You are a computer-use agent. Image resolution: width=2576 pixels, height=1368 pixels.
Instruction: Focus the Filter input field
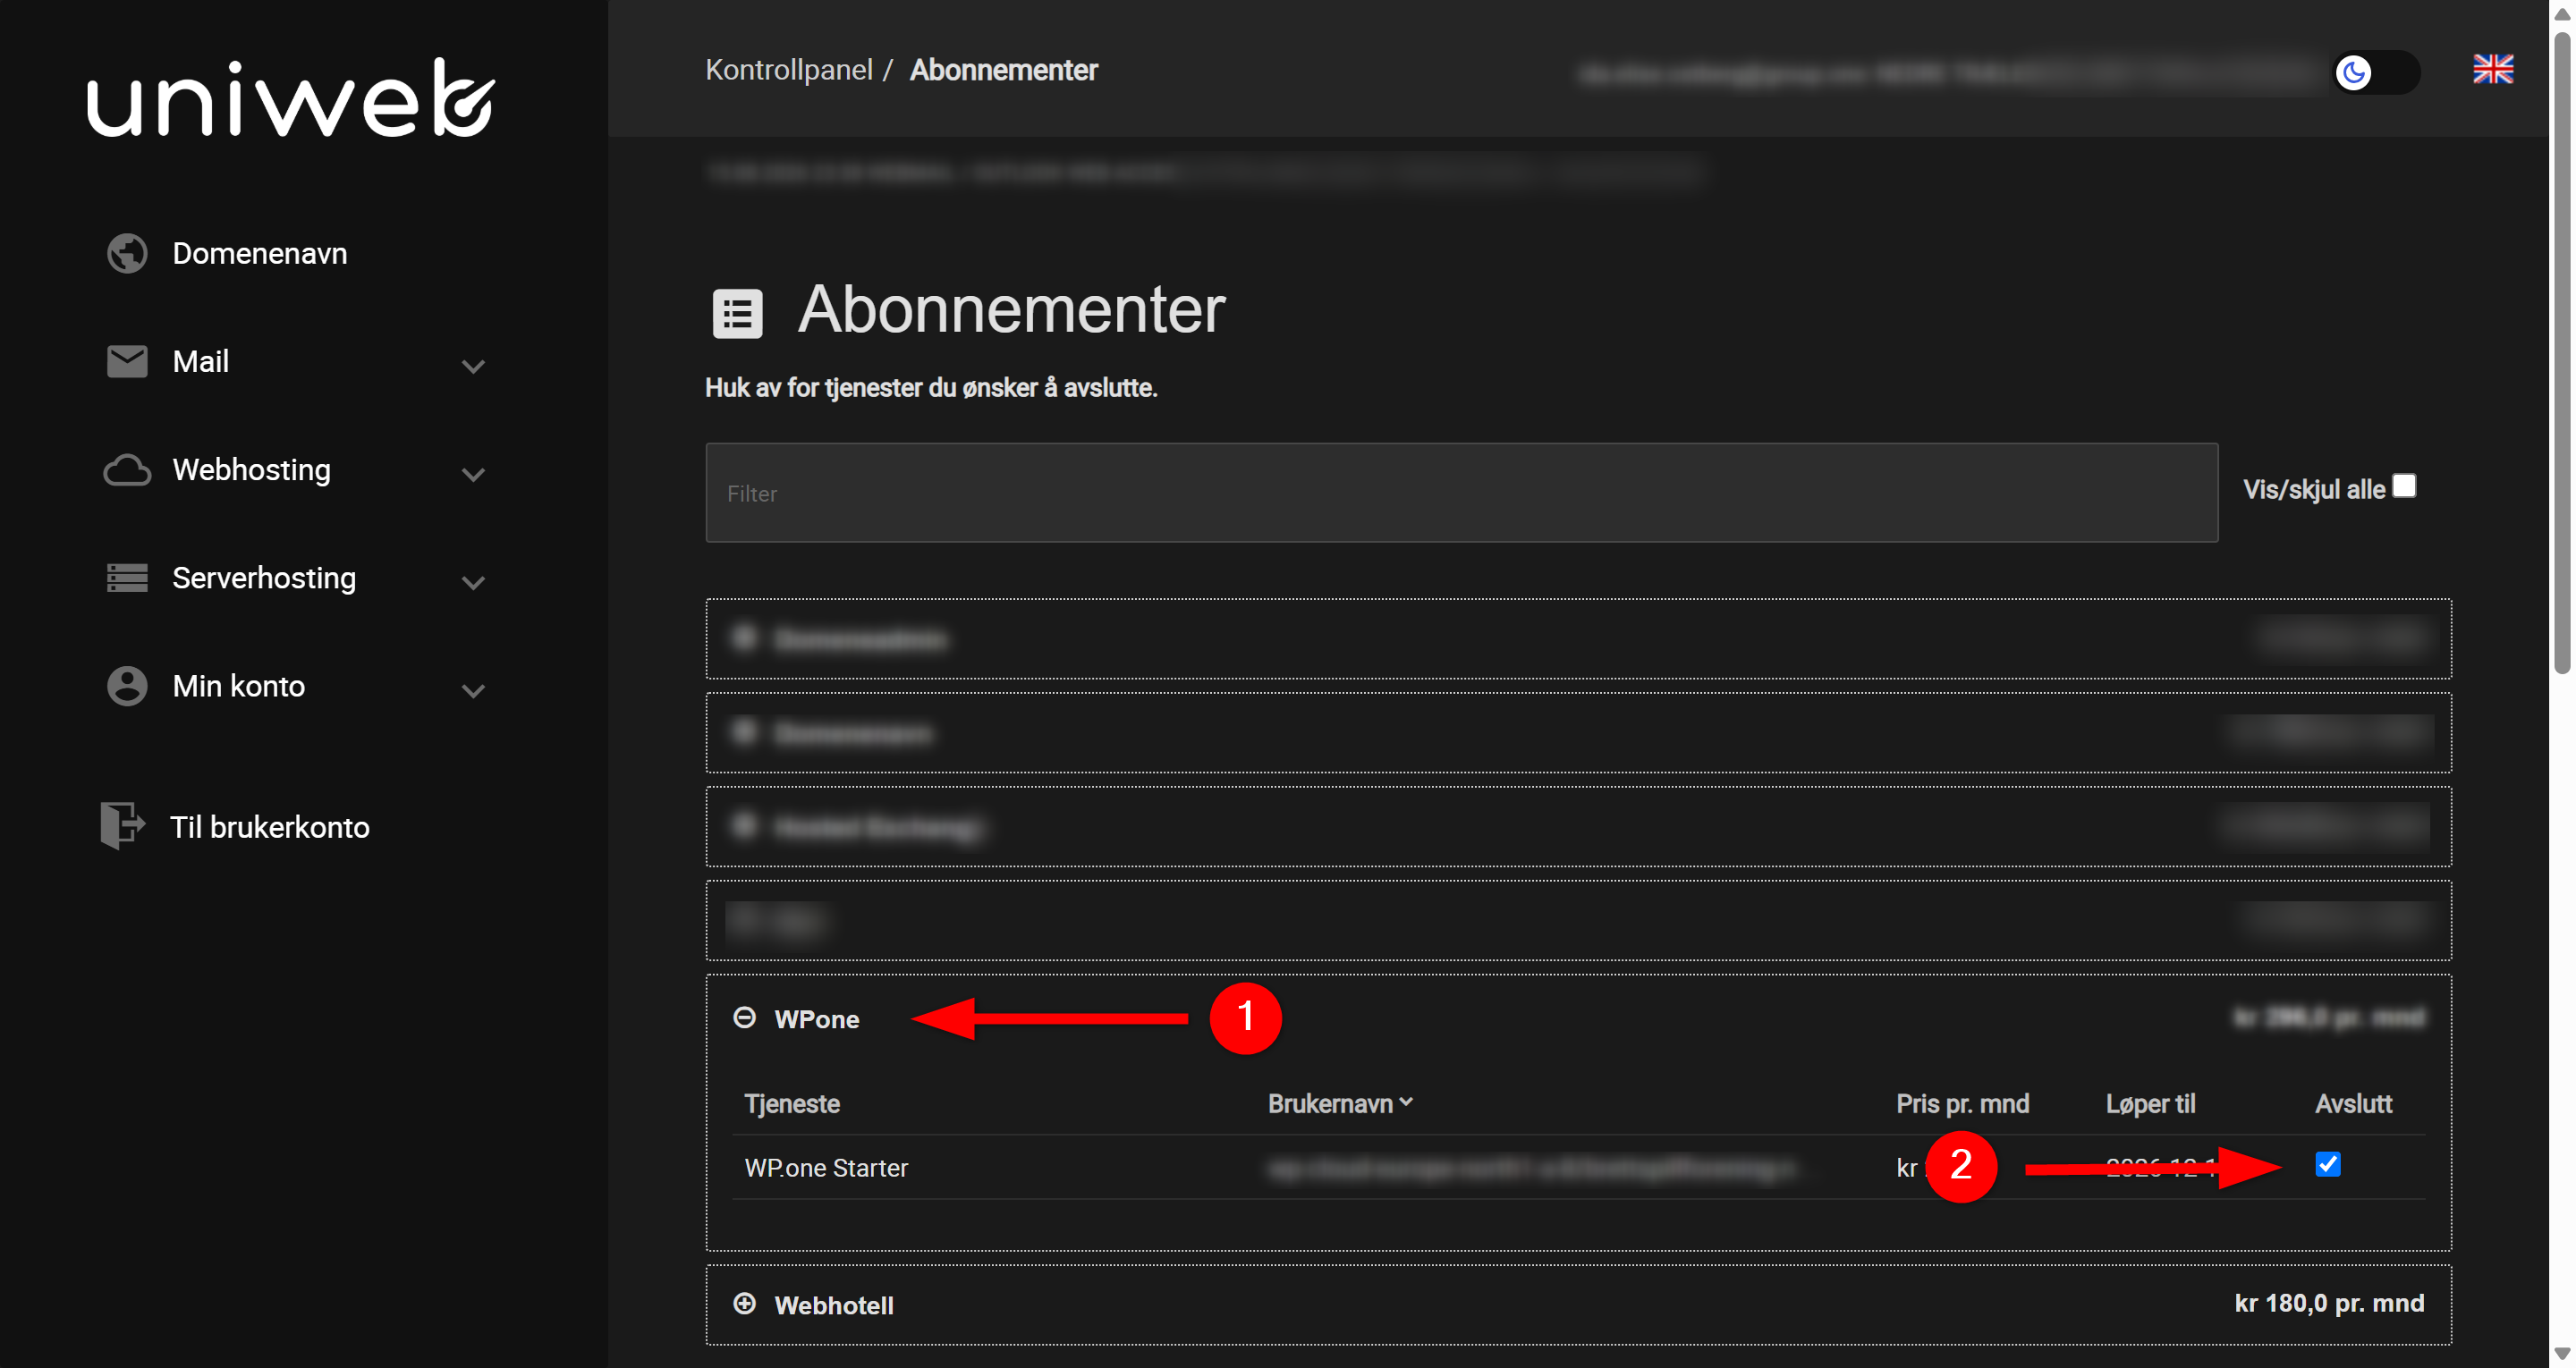tap(1461, 493)
